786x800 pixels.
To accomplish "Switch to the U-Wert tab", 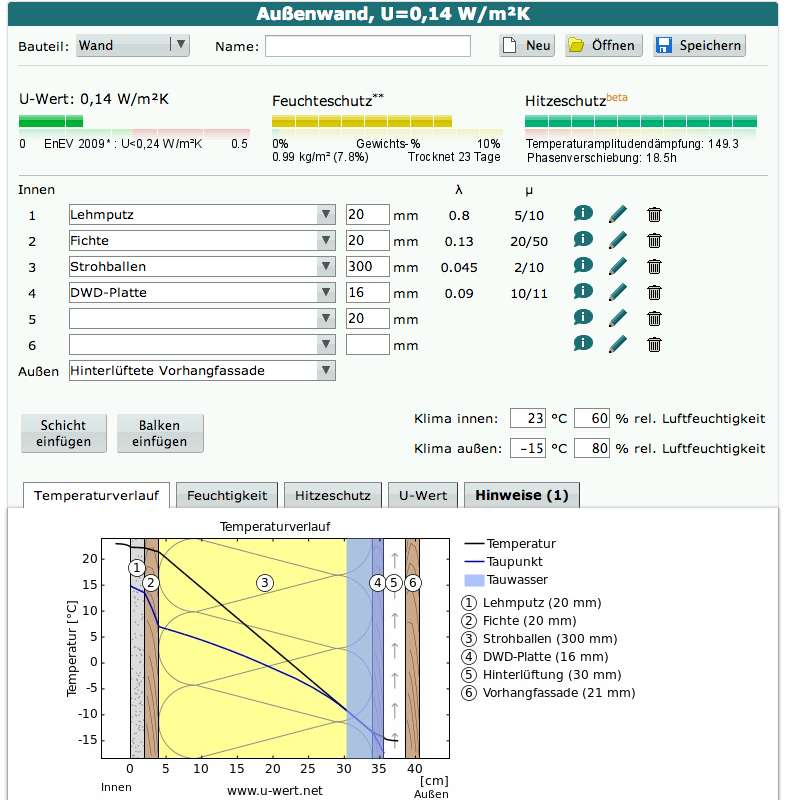I will pyautogui.click(x=423, y=495).
